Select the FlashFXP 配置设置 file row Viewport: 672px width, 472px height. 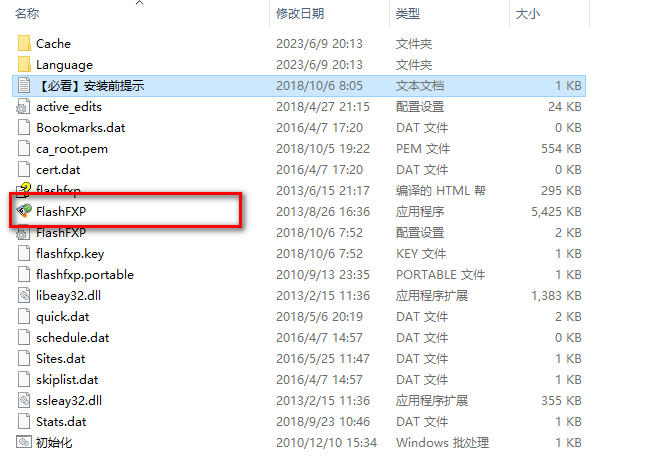(299, 233)
